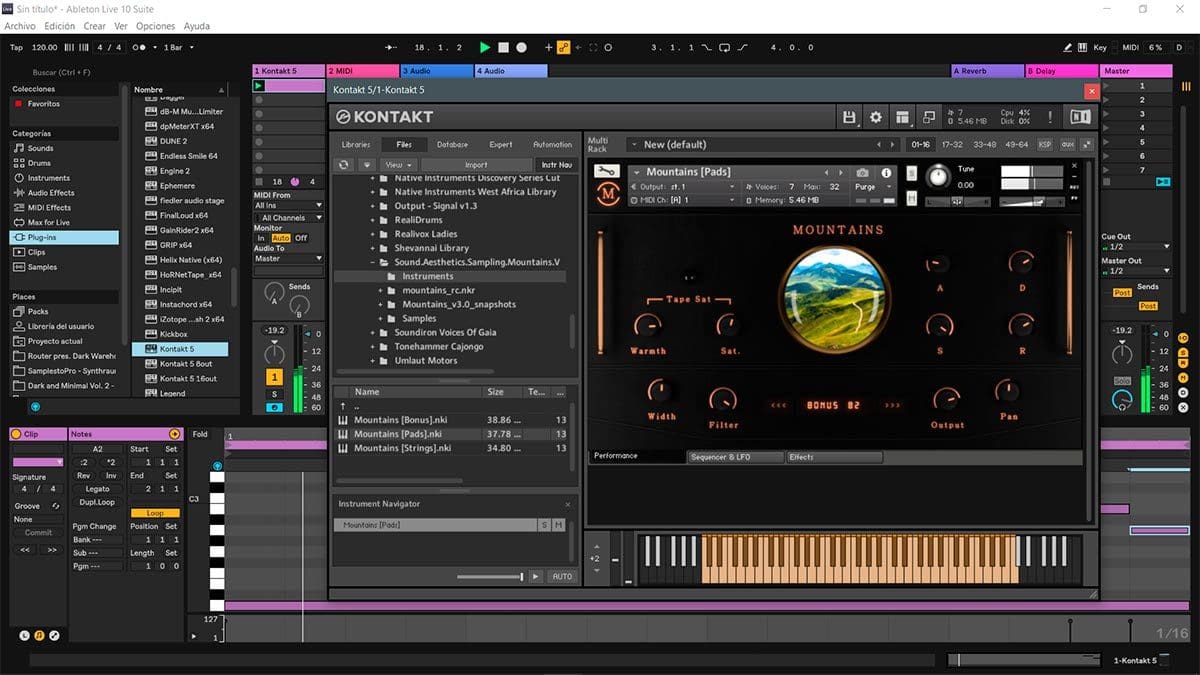
Task: Open the Mountains instrument wrench editor
Action: pyautogui.click(x=606, y=172)
